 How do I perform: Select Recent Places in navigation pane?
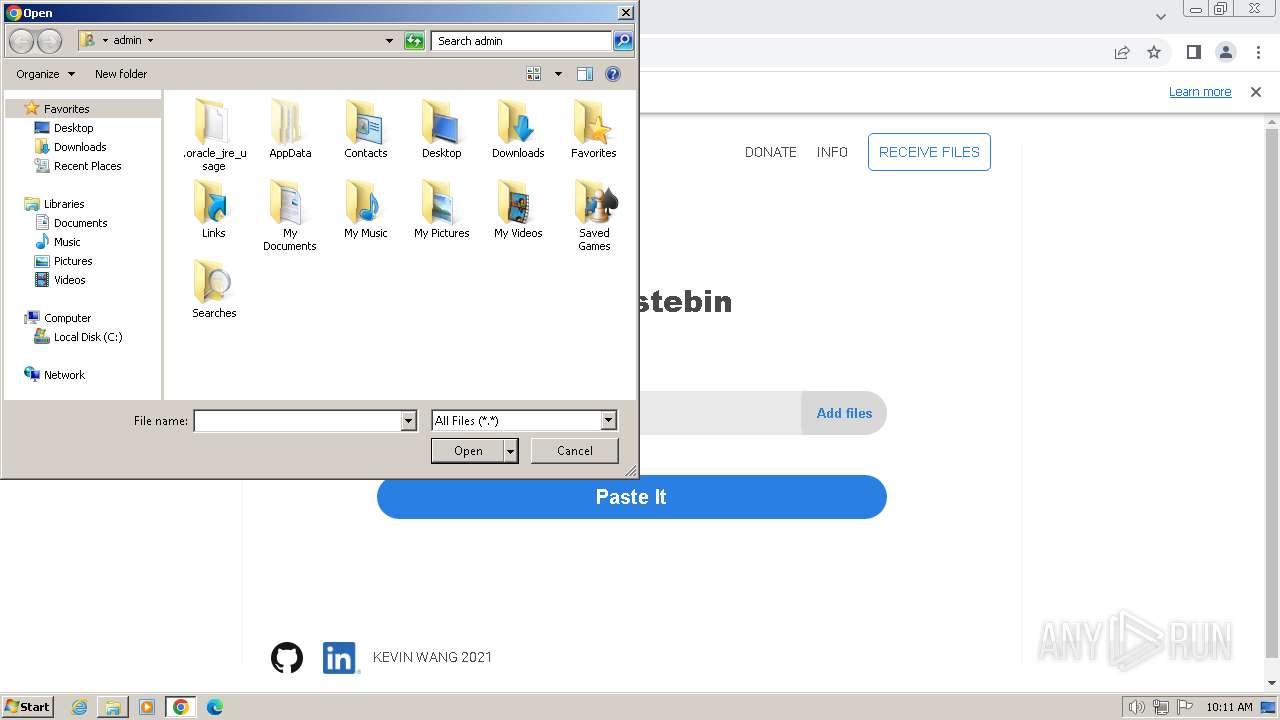[87, 166]
